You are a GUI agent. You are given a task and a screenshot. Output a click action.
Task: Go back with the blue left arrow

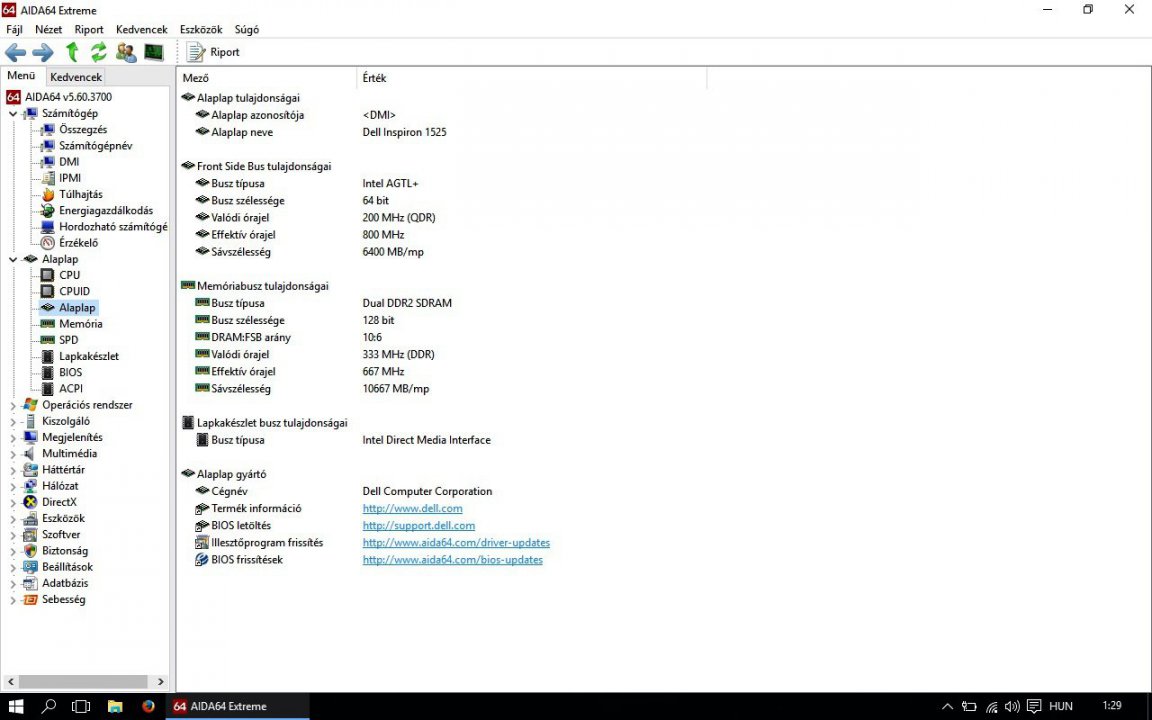pos(15,52)
